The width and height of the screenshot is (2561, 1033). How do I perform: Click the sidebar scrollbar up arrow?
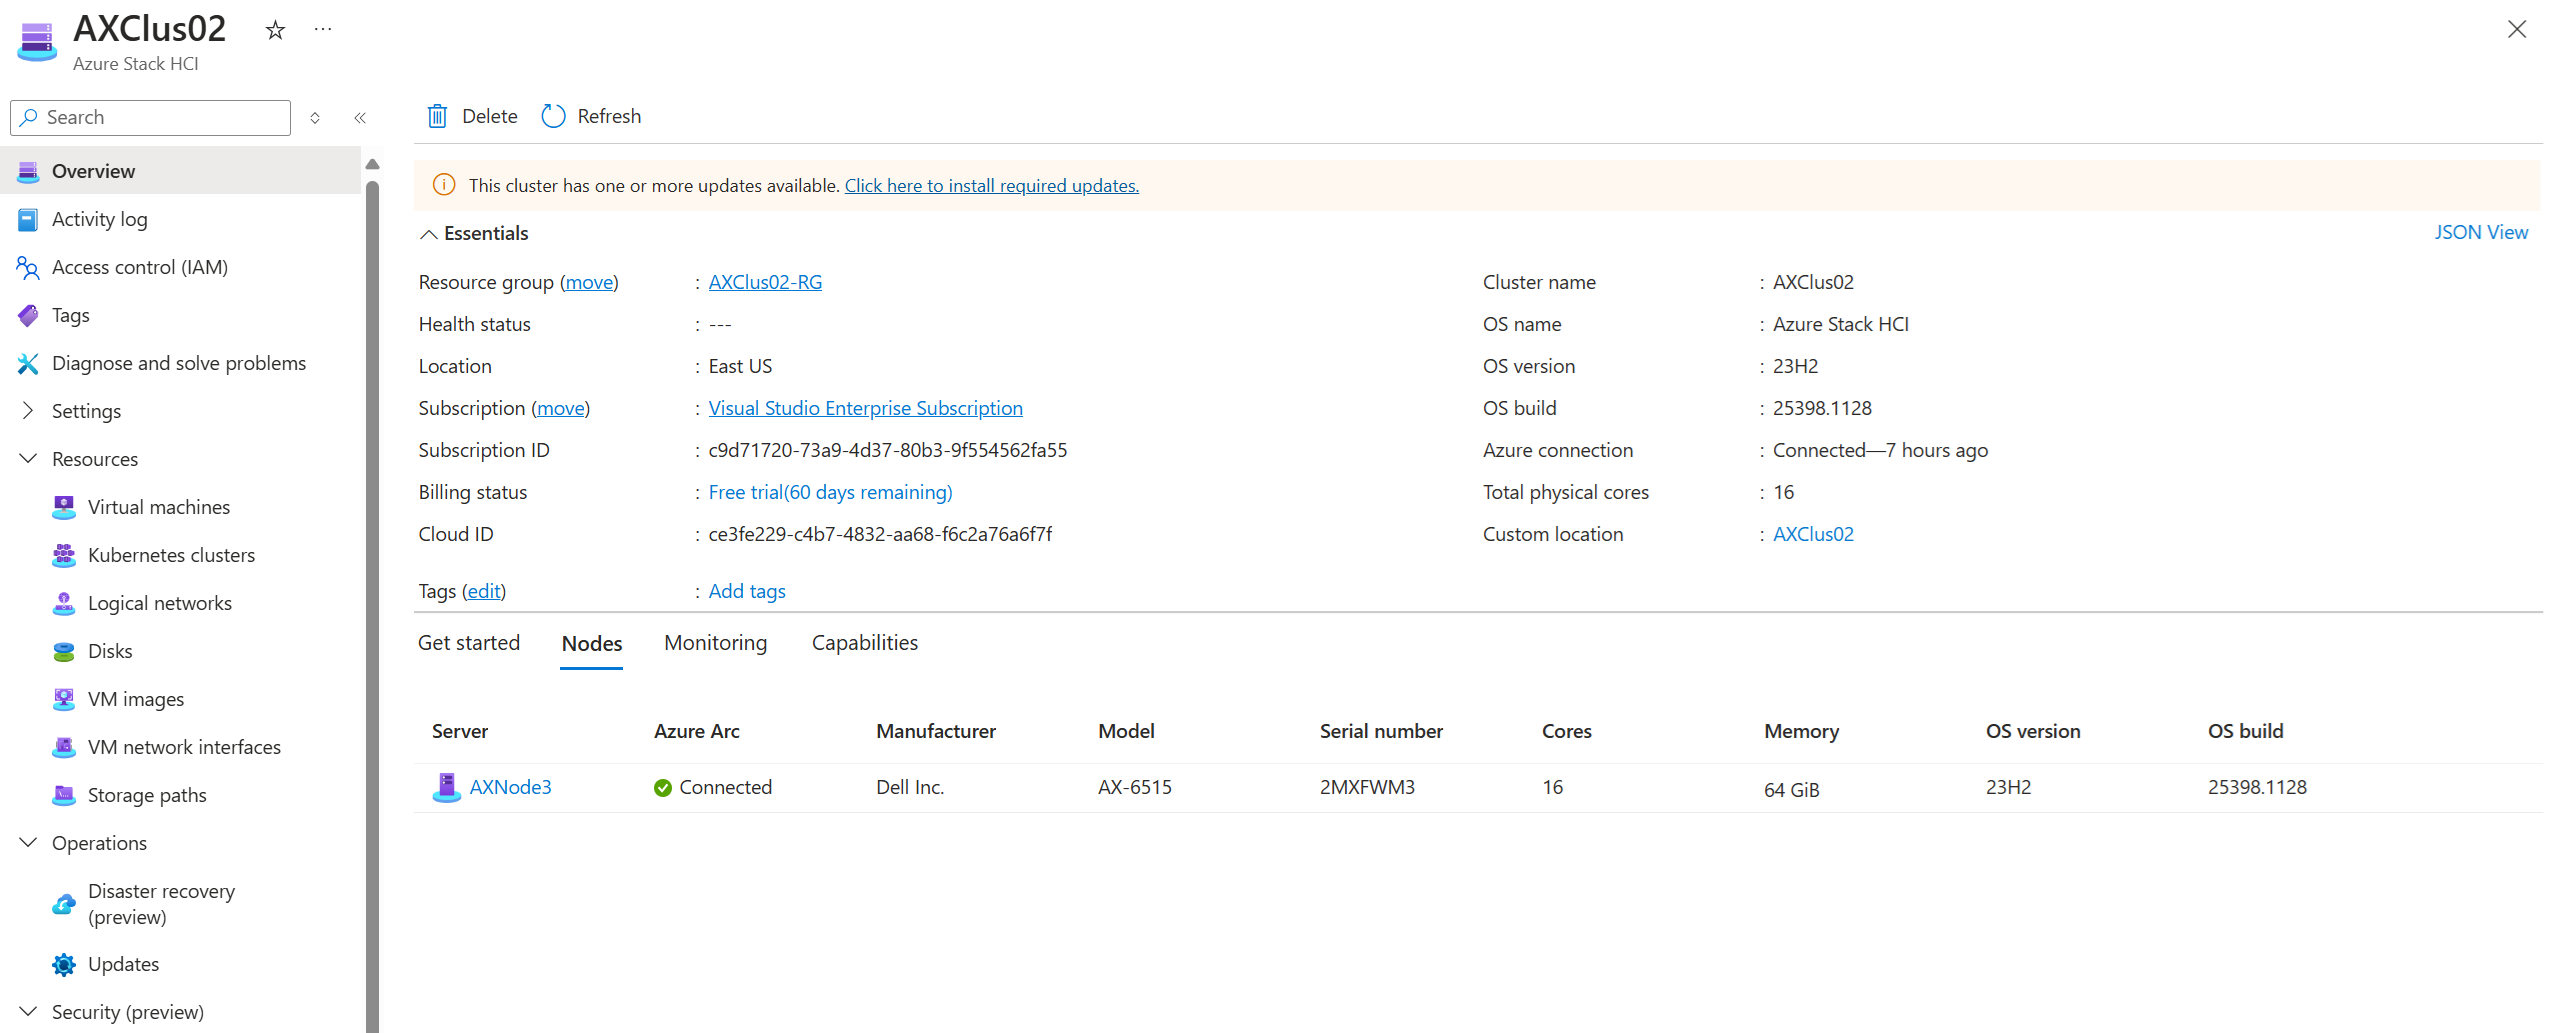click(372, 164)
